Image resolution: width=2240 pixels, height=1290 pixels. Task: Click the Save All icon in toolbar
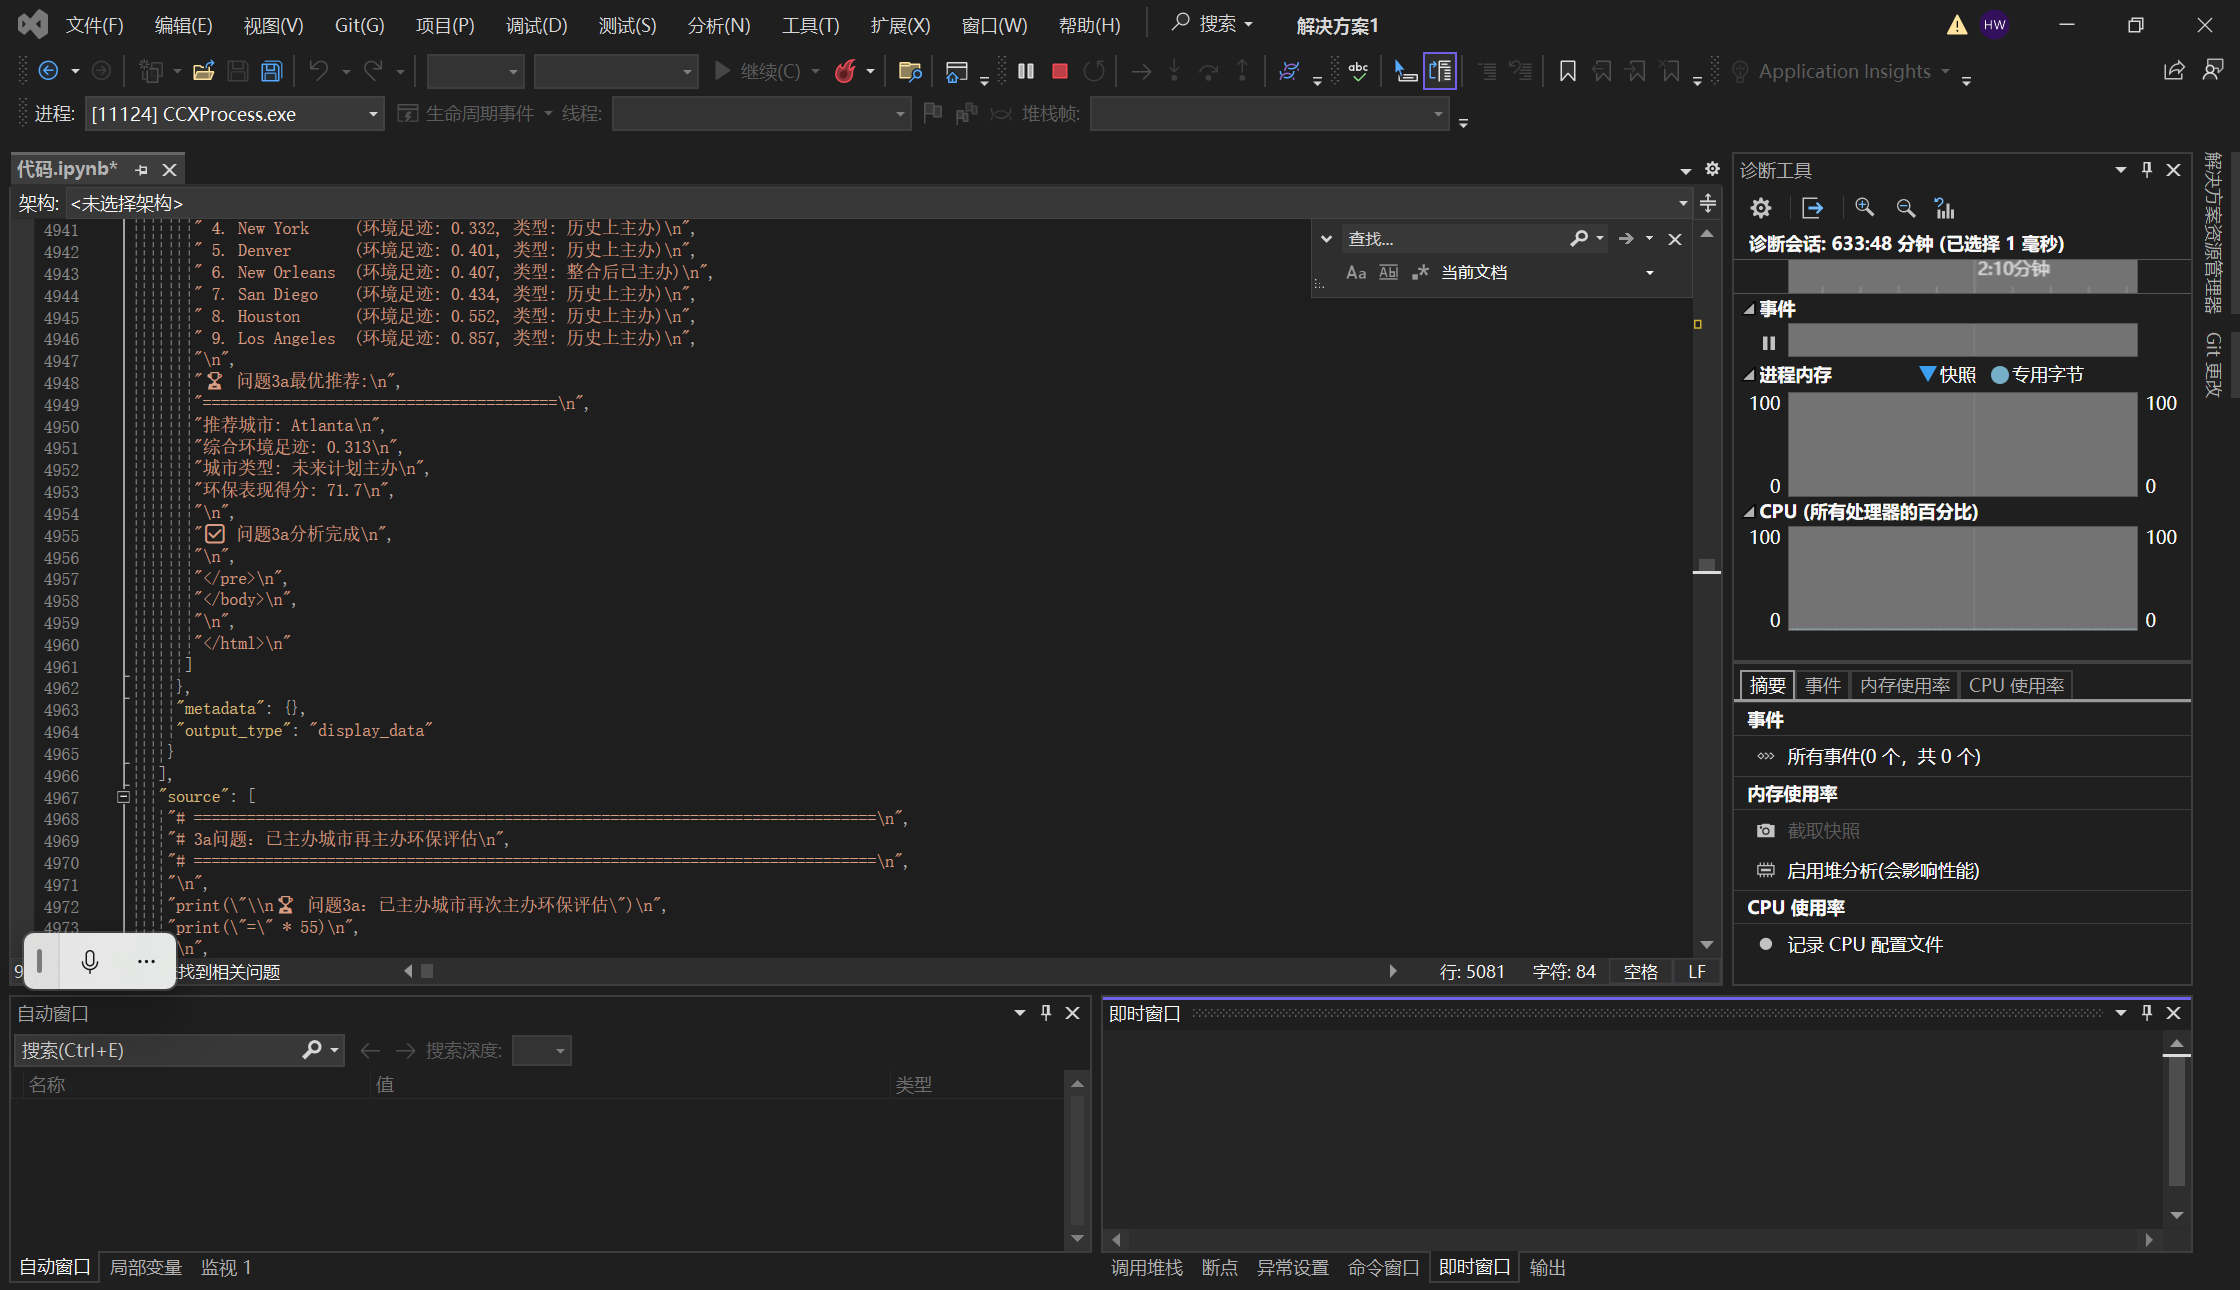click(x=271, y=71)
